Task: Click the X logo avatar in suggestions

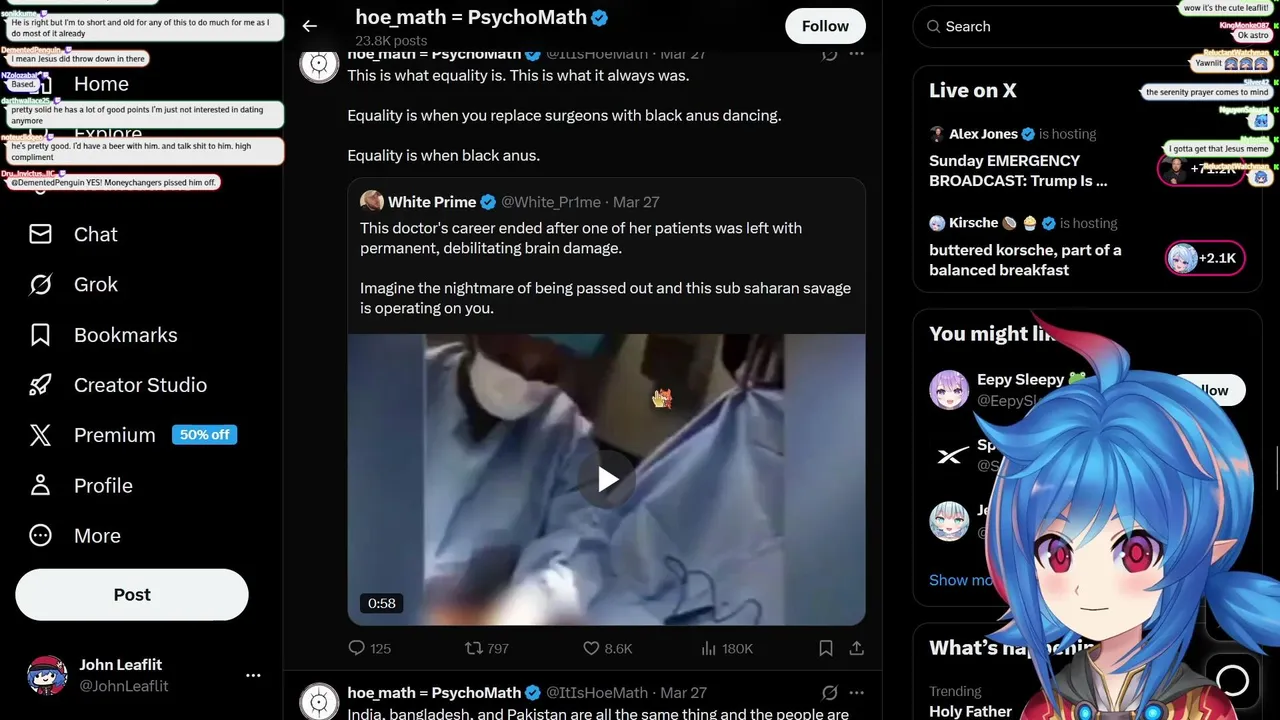Action: coord(949,455)
